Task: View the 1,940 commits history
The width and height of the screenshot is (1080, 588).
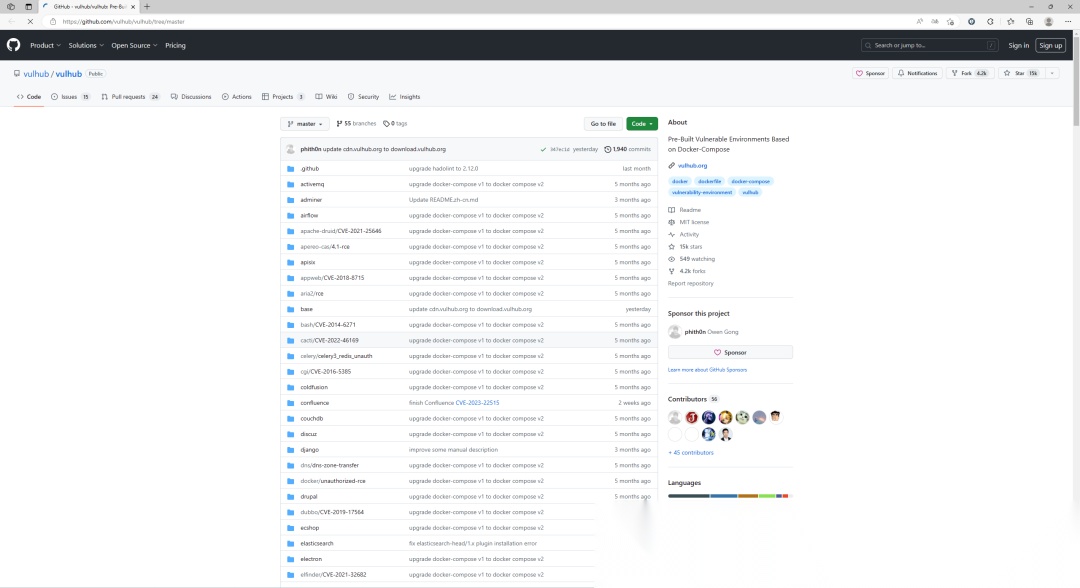Action: 627,149
